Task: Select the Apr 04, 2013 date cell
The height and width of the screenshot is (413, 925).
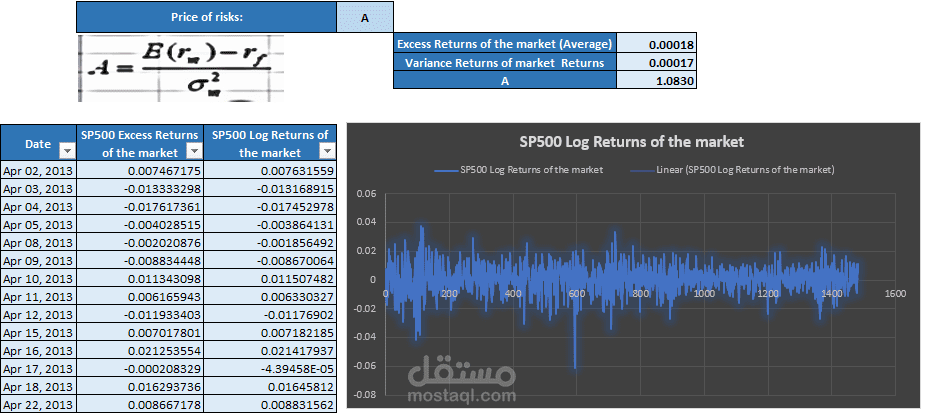Action: [38, 207]
